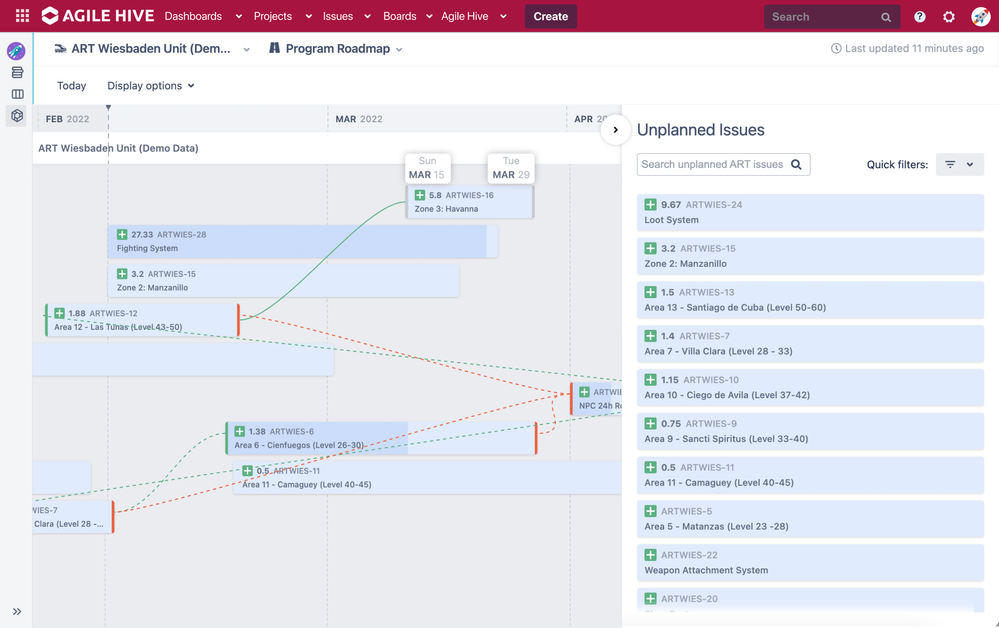Open the rocket user avatar menu

[x=980, y=17]
